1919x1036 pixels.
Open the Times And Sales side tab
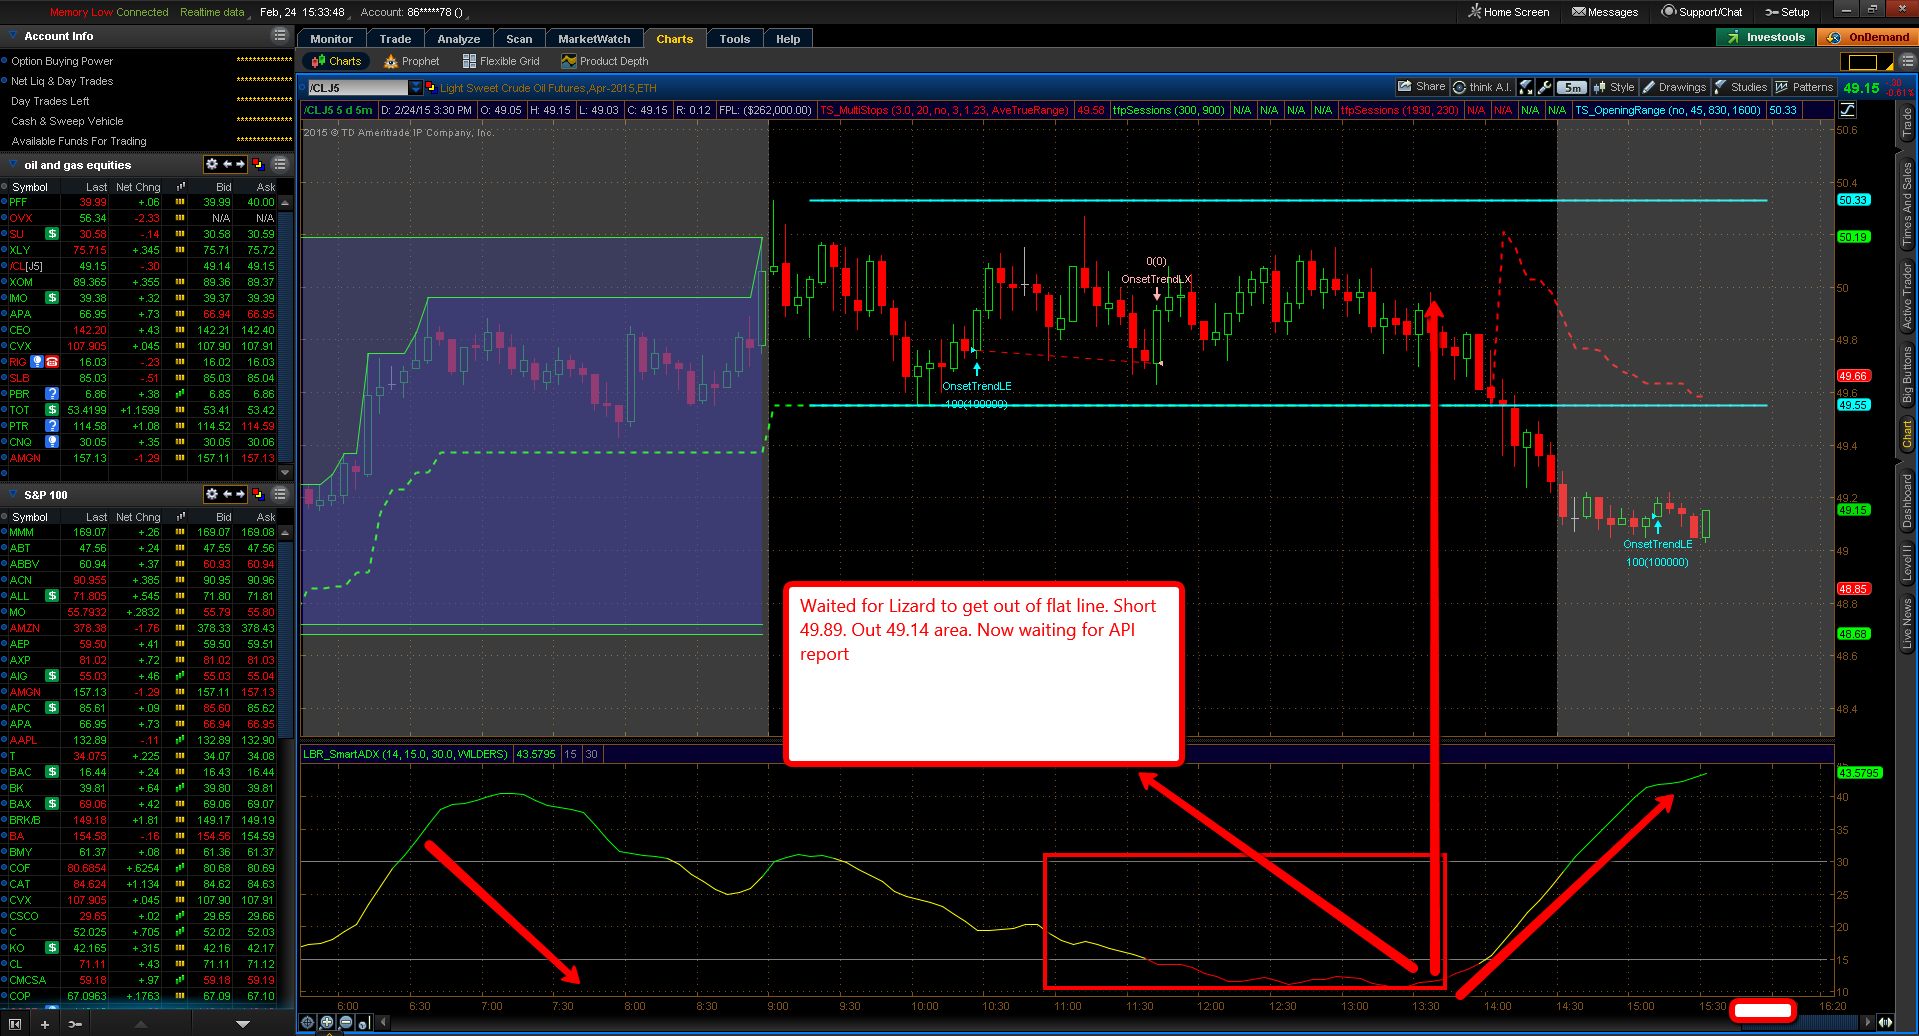tap(1907, 204)
